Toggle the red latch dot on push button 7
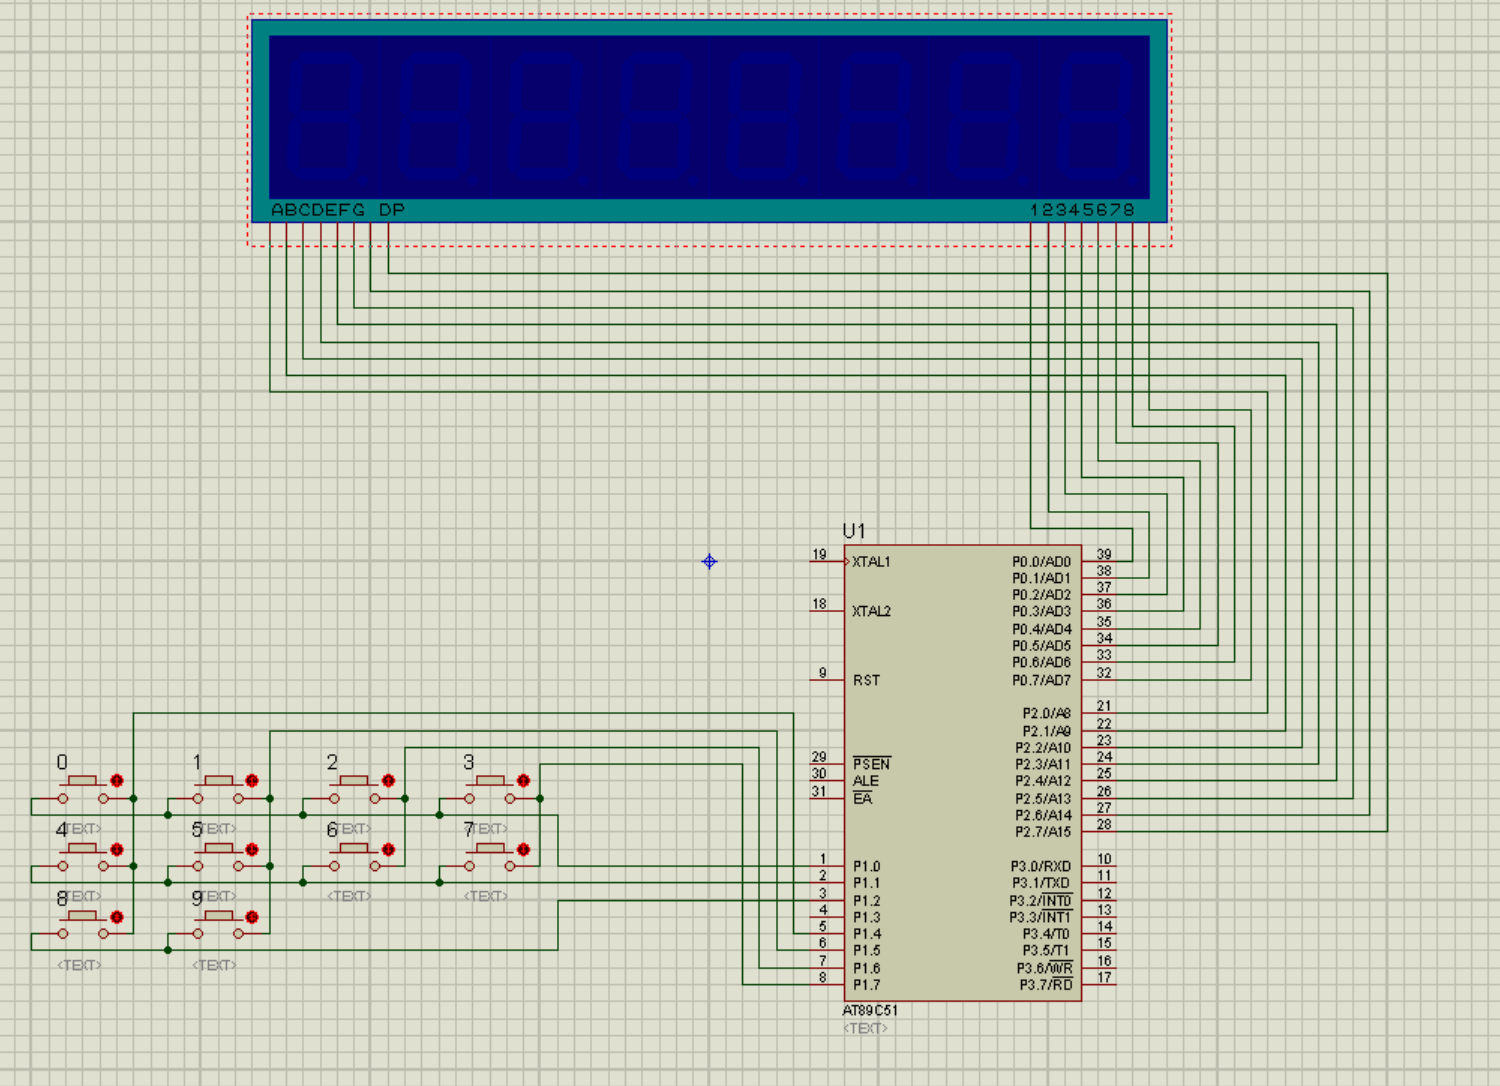Viewport: 1500px width, 1086px height. [x=523, y=849]
